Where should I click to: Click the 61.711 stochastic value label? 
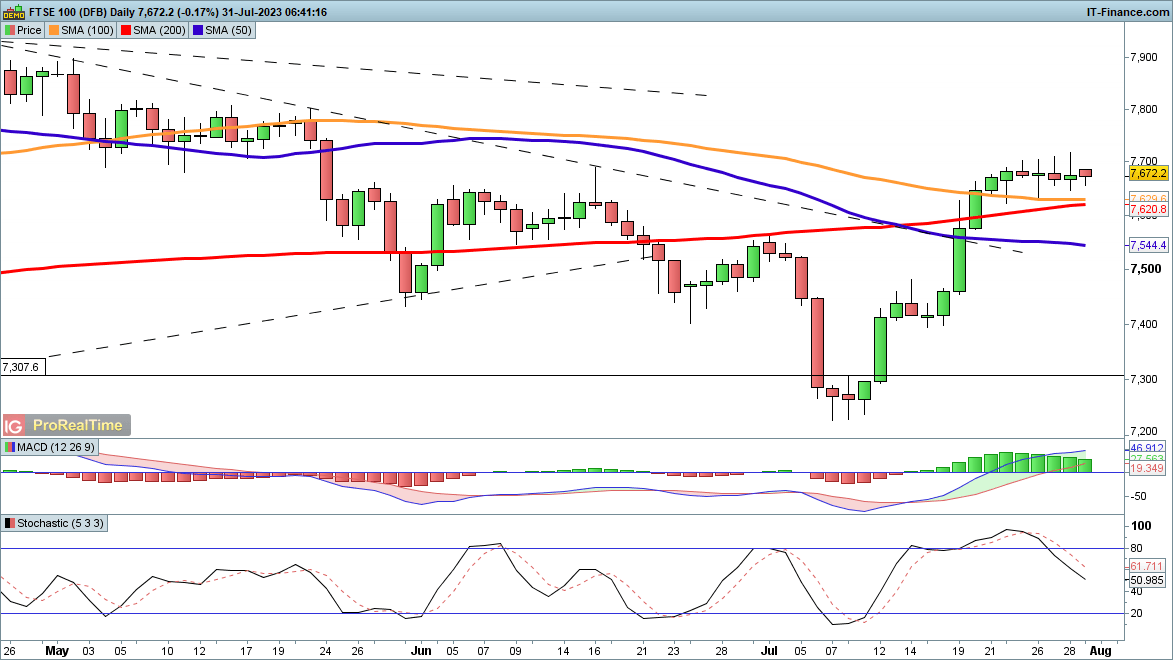pyautogui.click(x=1146, y=566)
